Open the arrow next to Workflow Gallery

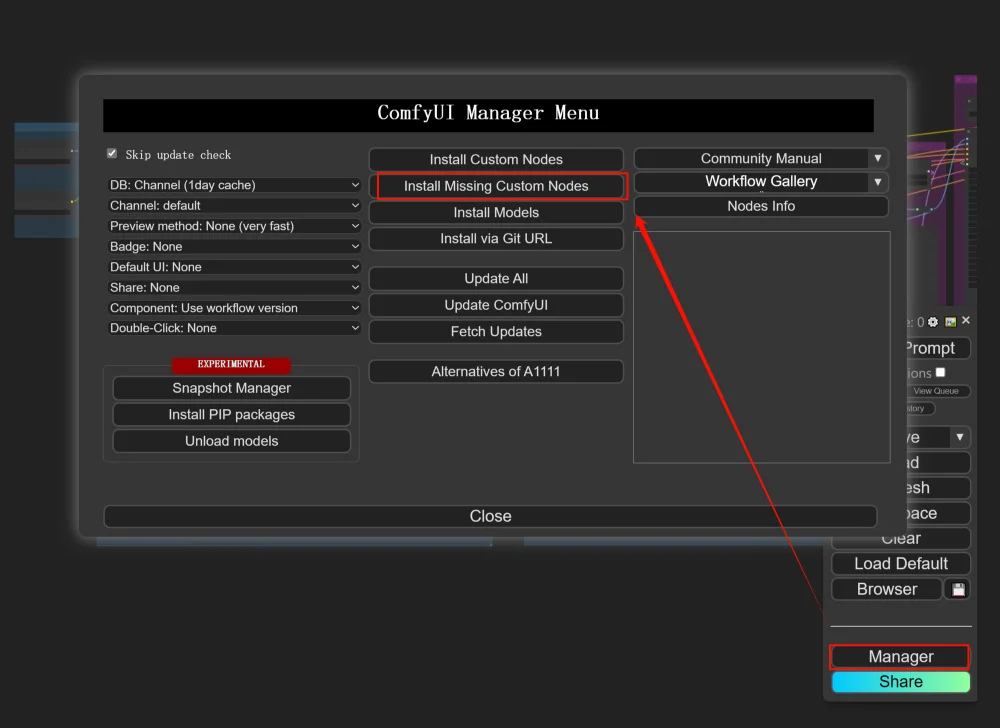878,182
